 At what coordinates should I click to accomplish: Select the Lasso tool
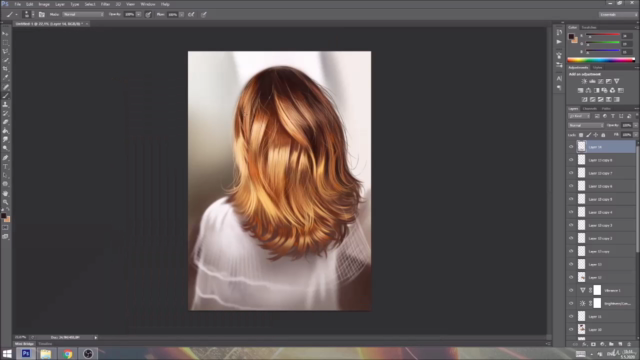5,51
